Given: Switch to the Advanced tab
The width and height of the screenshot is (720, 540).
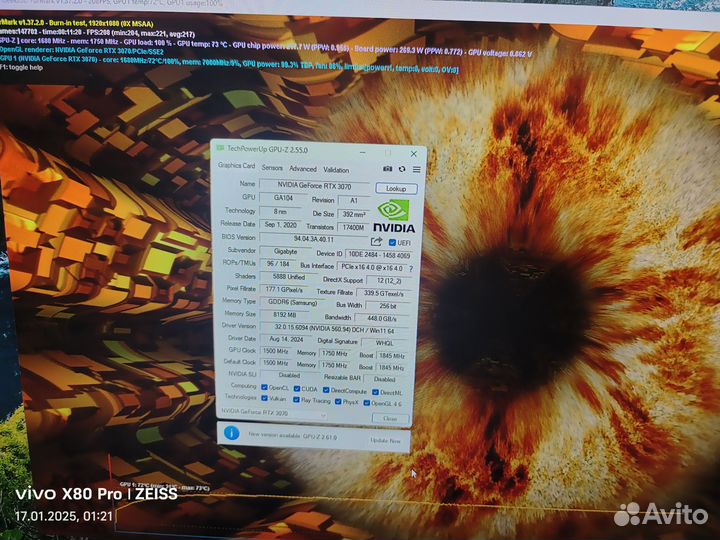Looking at the screenshot, I should point(303,169).
